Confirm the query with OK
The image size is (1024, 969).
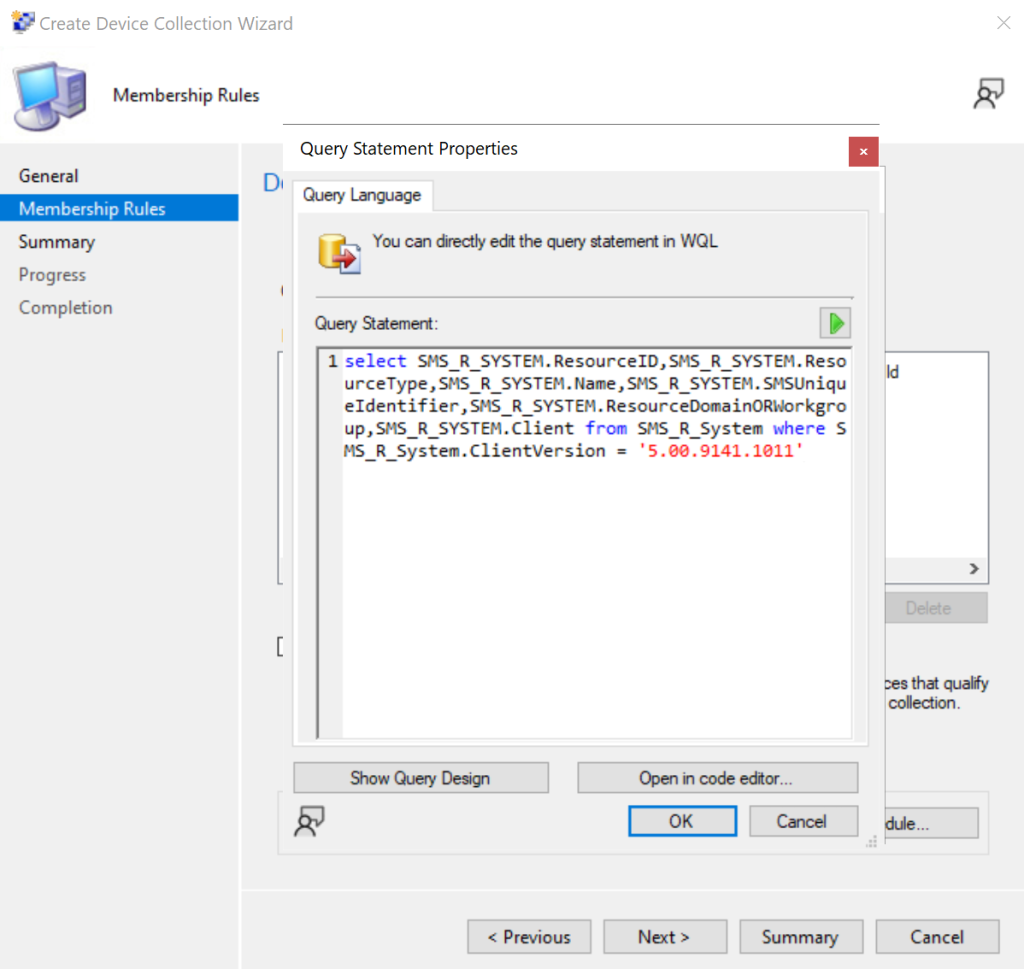click(682, 821)
